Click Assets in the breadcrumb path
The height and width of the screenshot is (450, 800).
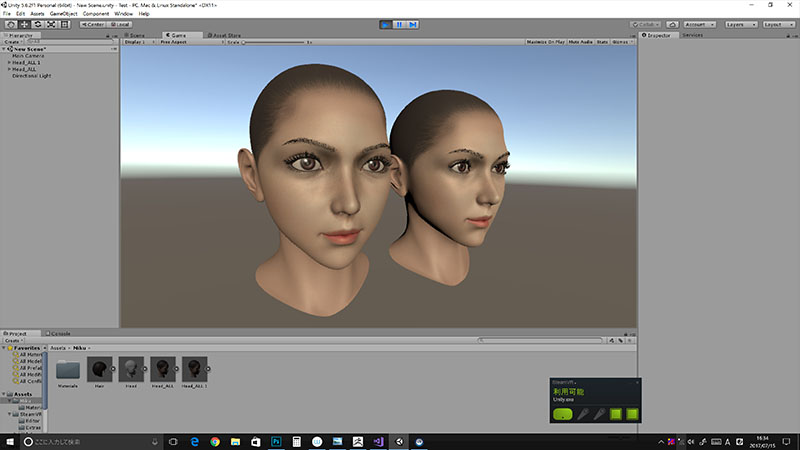pos(58,348)
